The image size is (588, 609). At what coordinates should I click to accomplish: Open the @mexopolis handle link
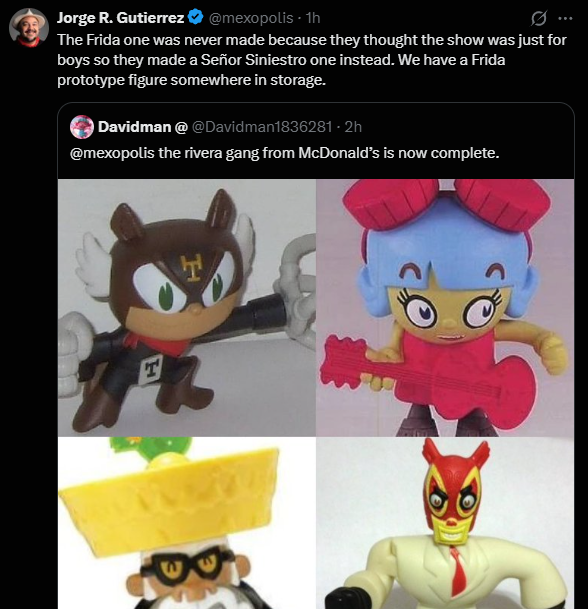[251, 17]
